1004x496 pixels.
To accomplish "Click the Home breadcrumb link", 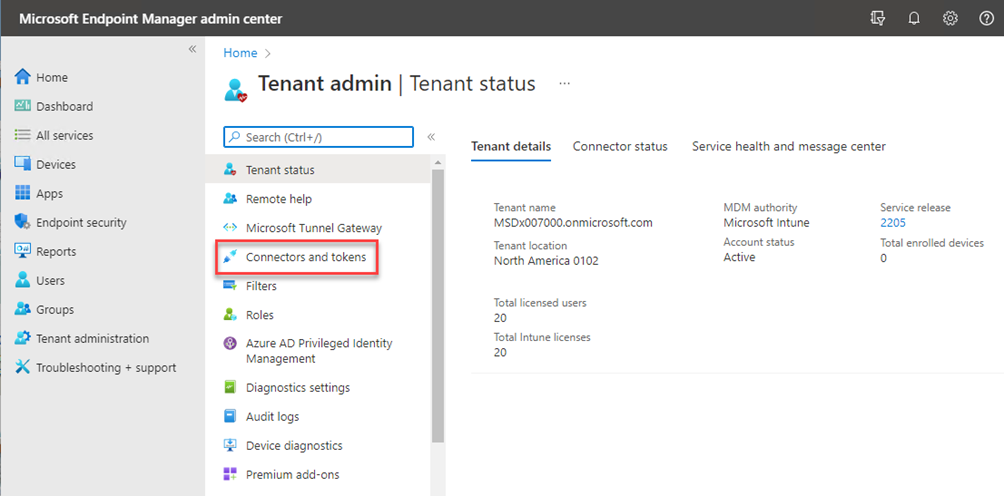I will [x=240, y=53].
